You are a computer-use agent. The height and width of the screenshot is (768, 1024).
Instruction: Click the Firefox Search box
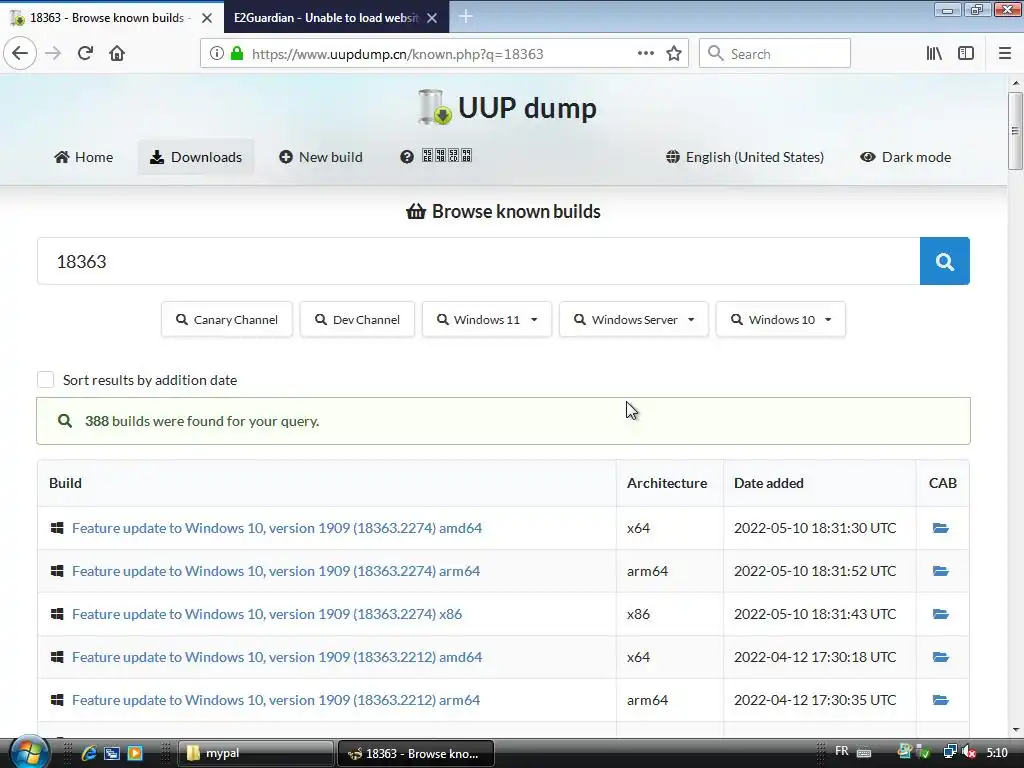[775, 54]
